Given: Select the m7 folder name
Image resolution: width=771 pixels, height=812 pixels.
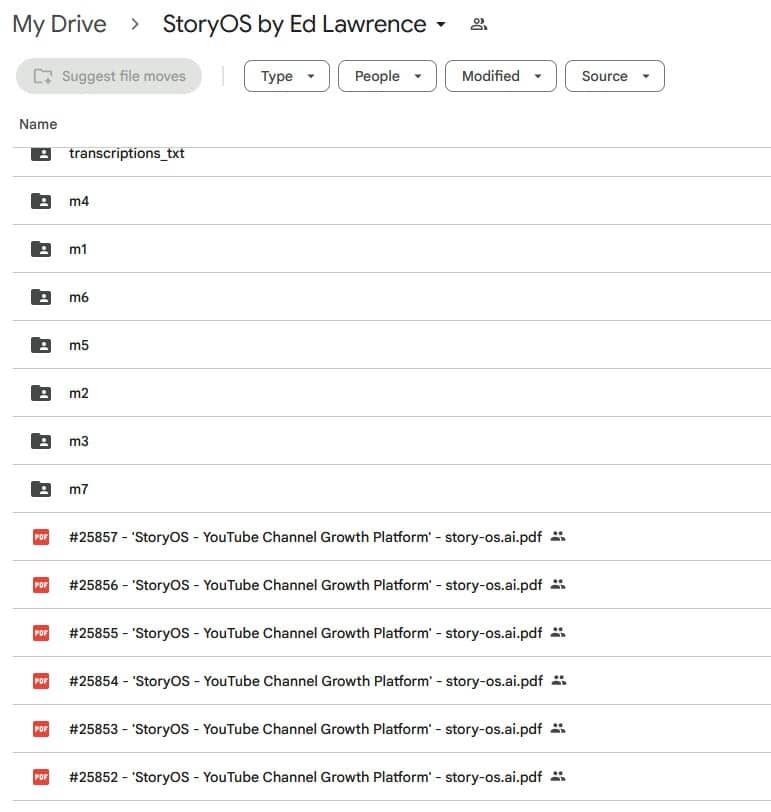Looking at the screenshot, I should coord(79,489).
